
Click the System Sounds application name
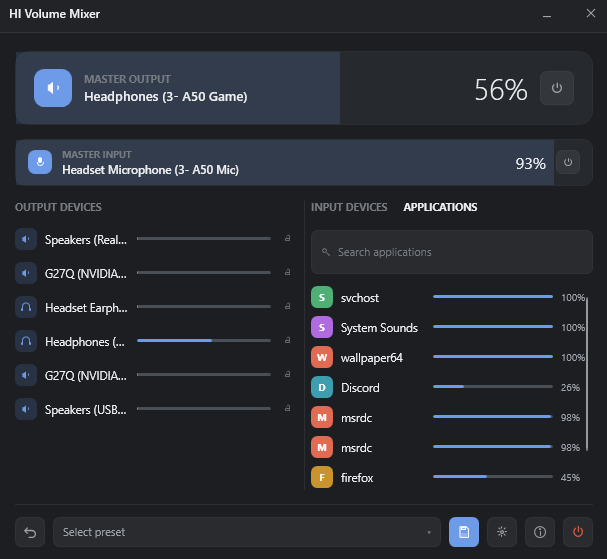pyautogui.click(x=379, y=328)
